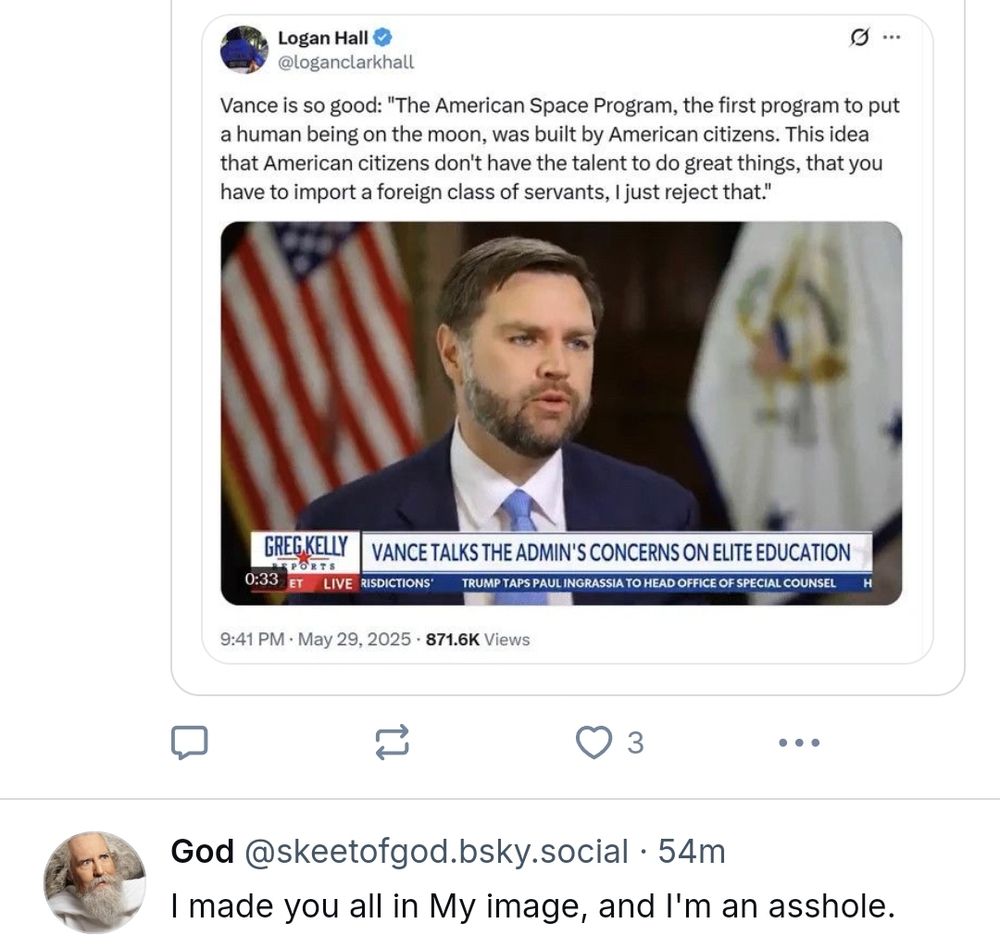
Task: Open the @loganclarkhall handle link
Action: tap(345, 62)
